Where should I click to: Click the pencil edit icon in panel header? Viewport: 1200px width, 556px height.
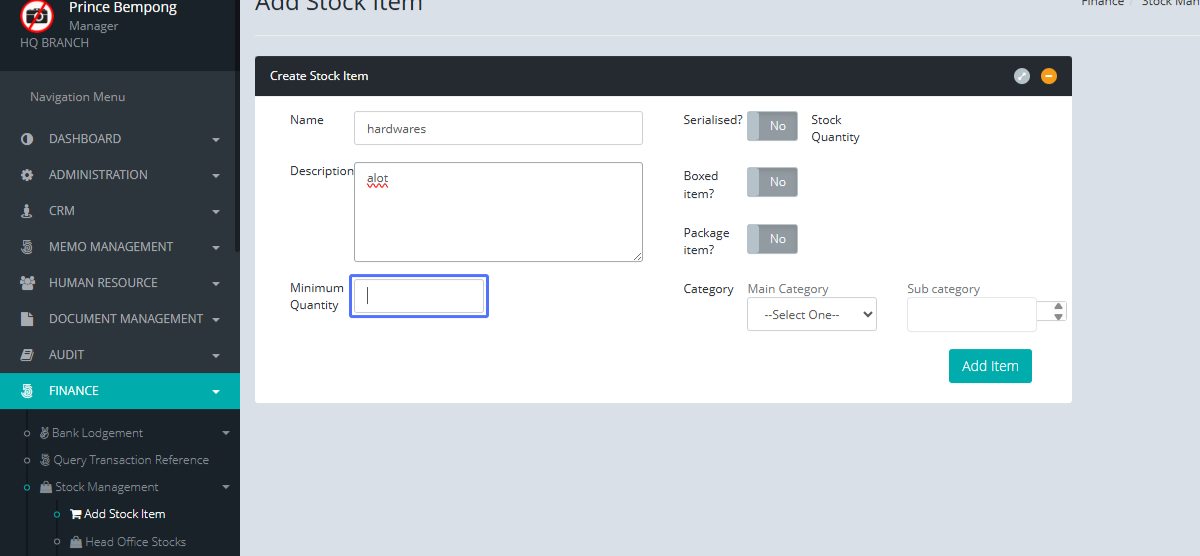coord(1021,76)
